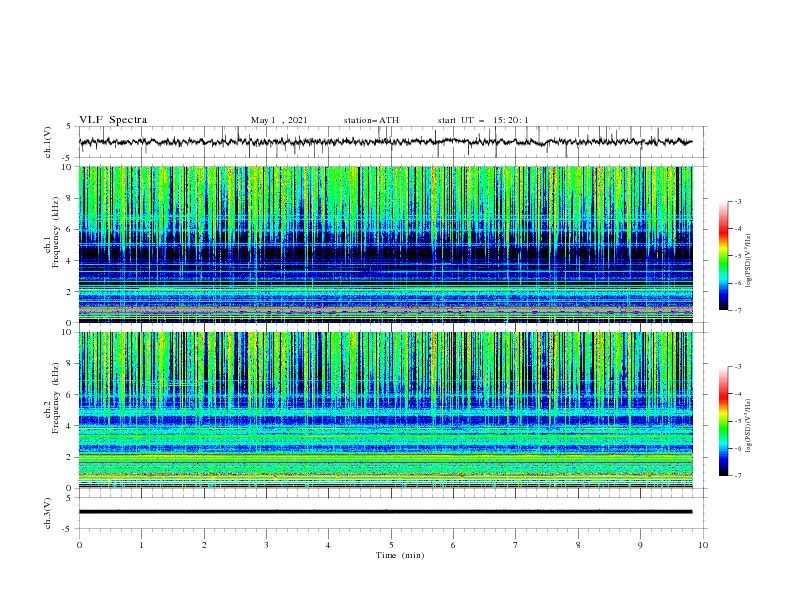Click the "7" tick label on Time axis
Screen dimensions: 792x612
click(x=516, y=545)
